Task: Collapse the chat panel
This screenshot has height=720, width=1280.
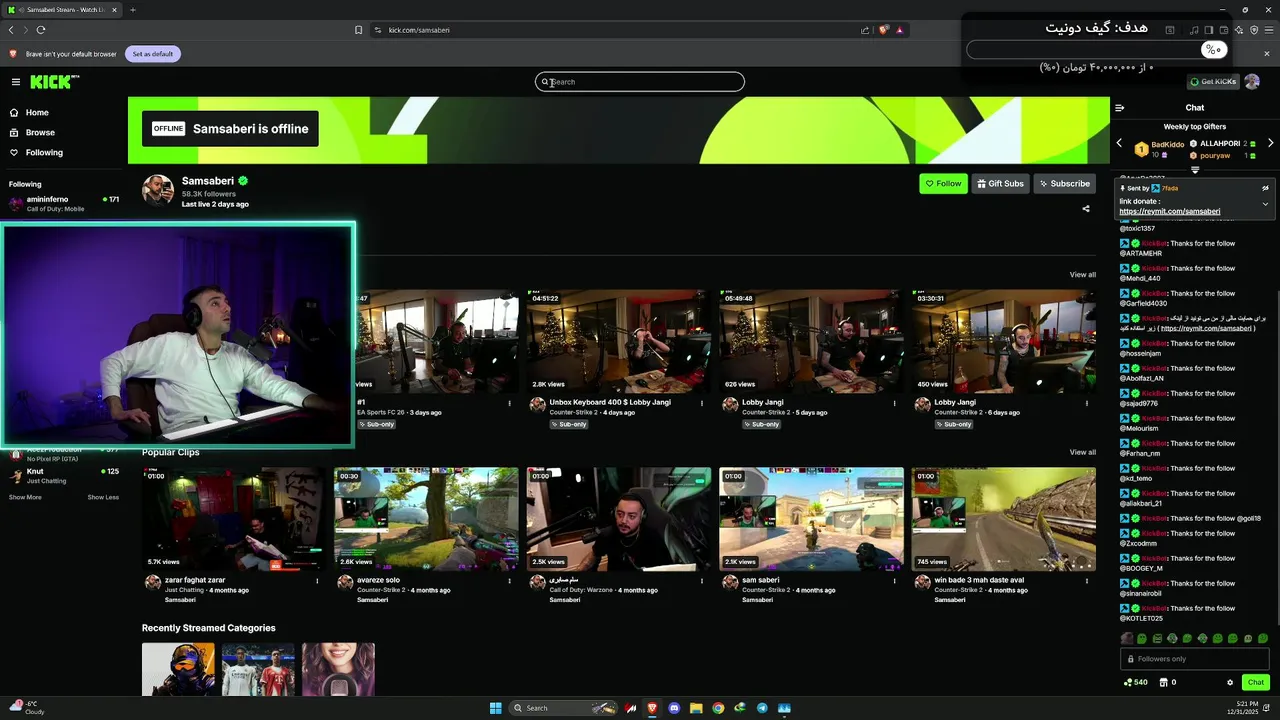Action: (x=1119, y=108)
